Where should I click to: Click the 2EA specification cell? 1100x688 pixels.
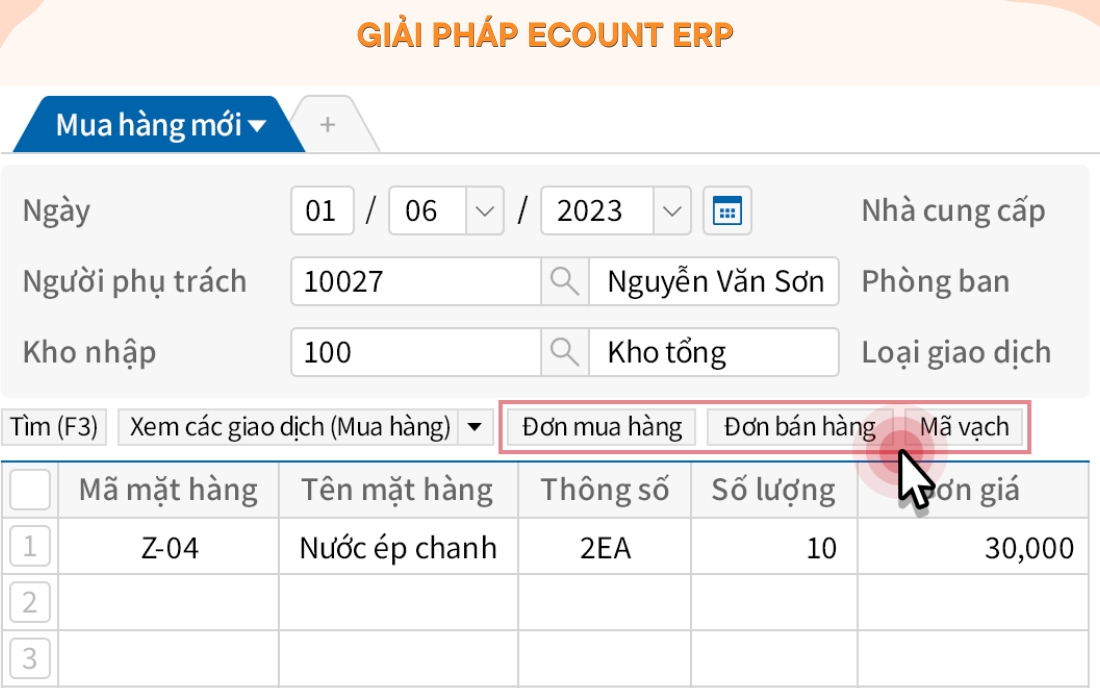(x=605, y=547)
